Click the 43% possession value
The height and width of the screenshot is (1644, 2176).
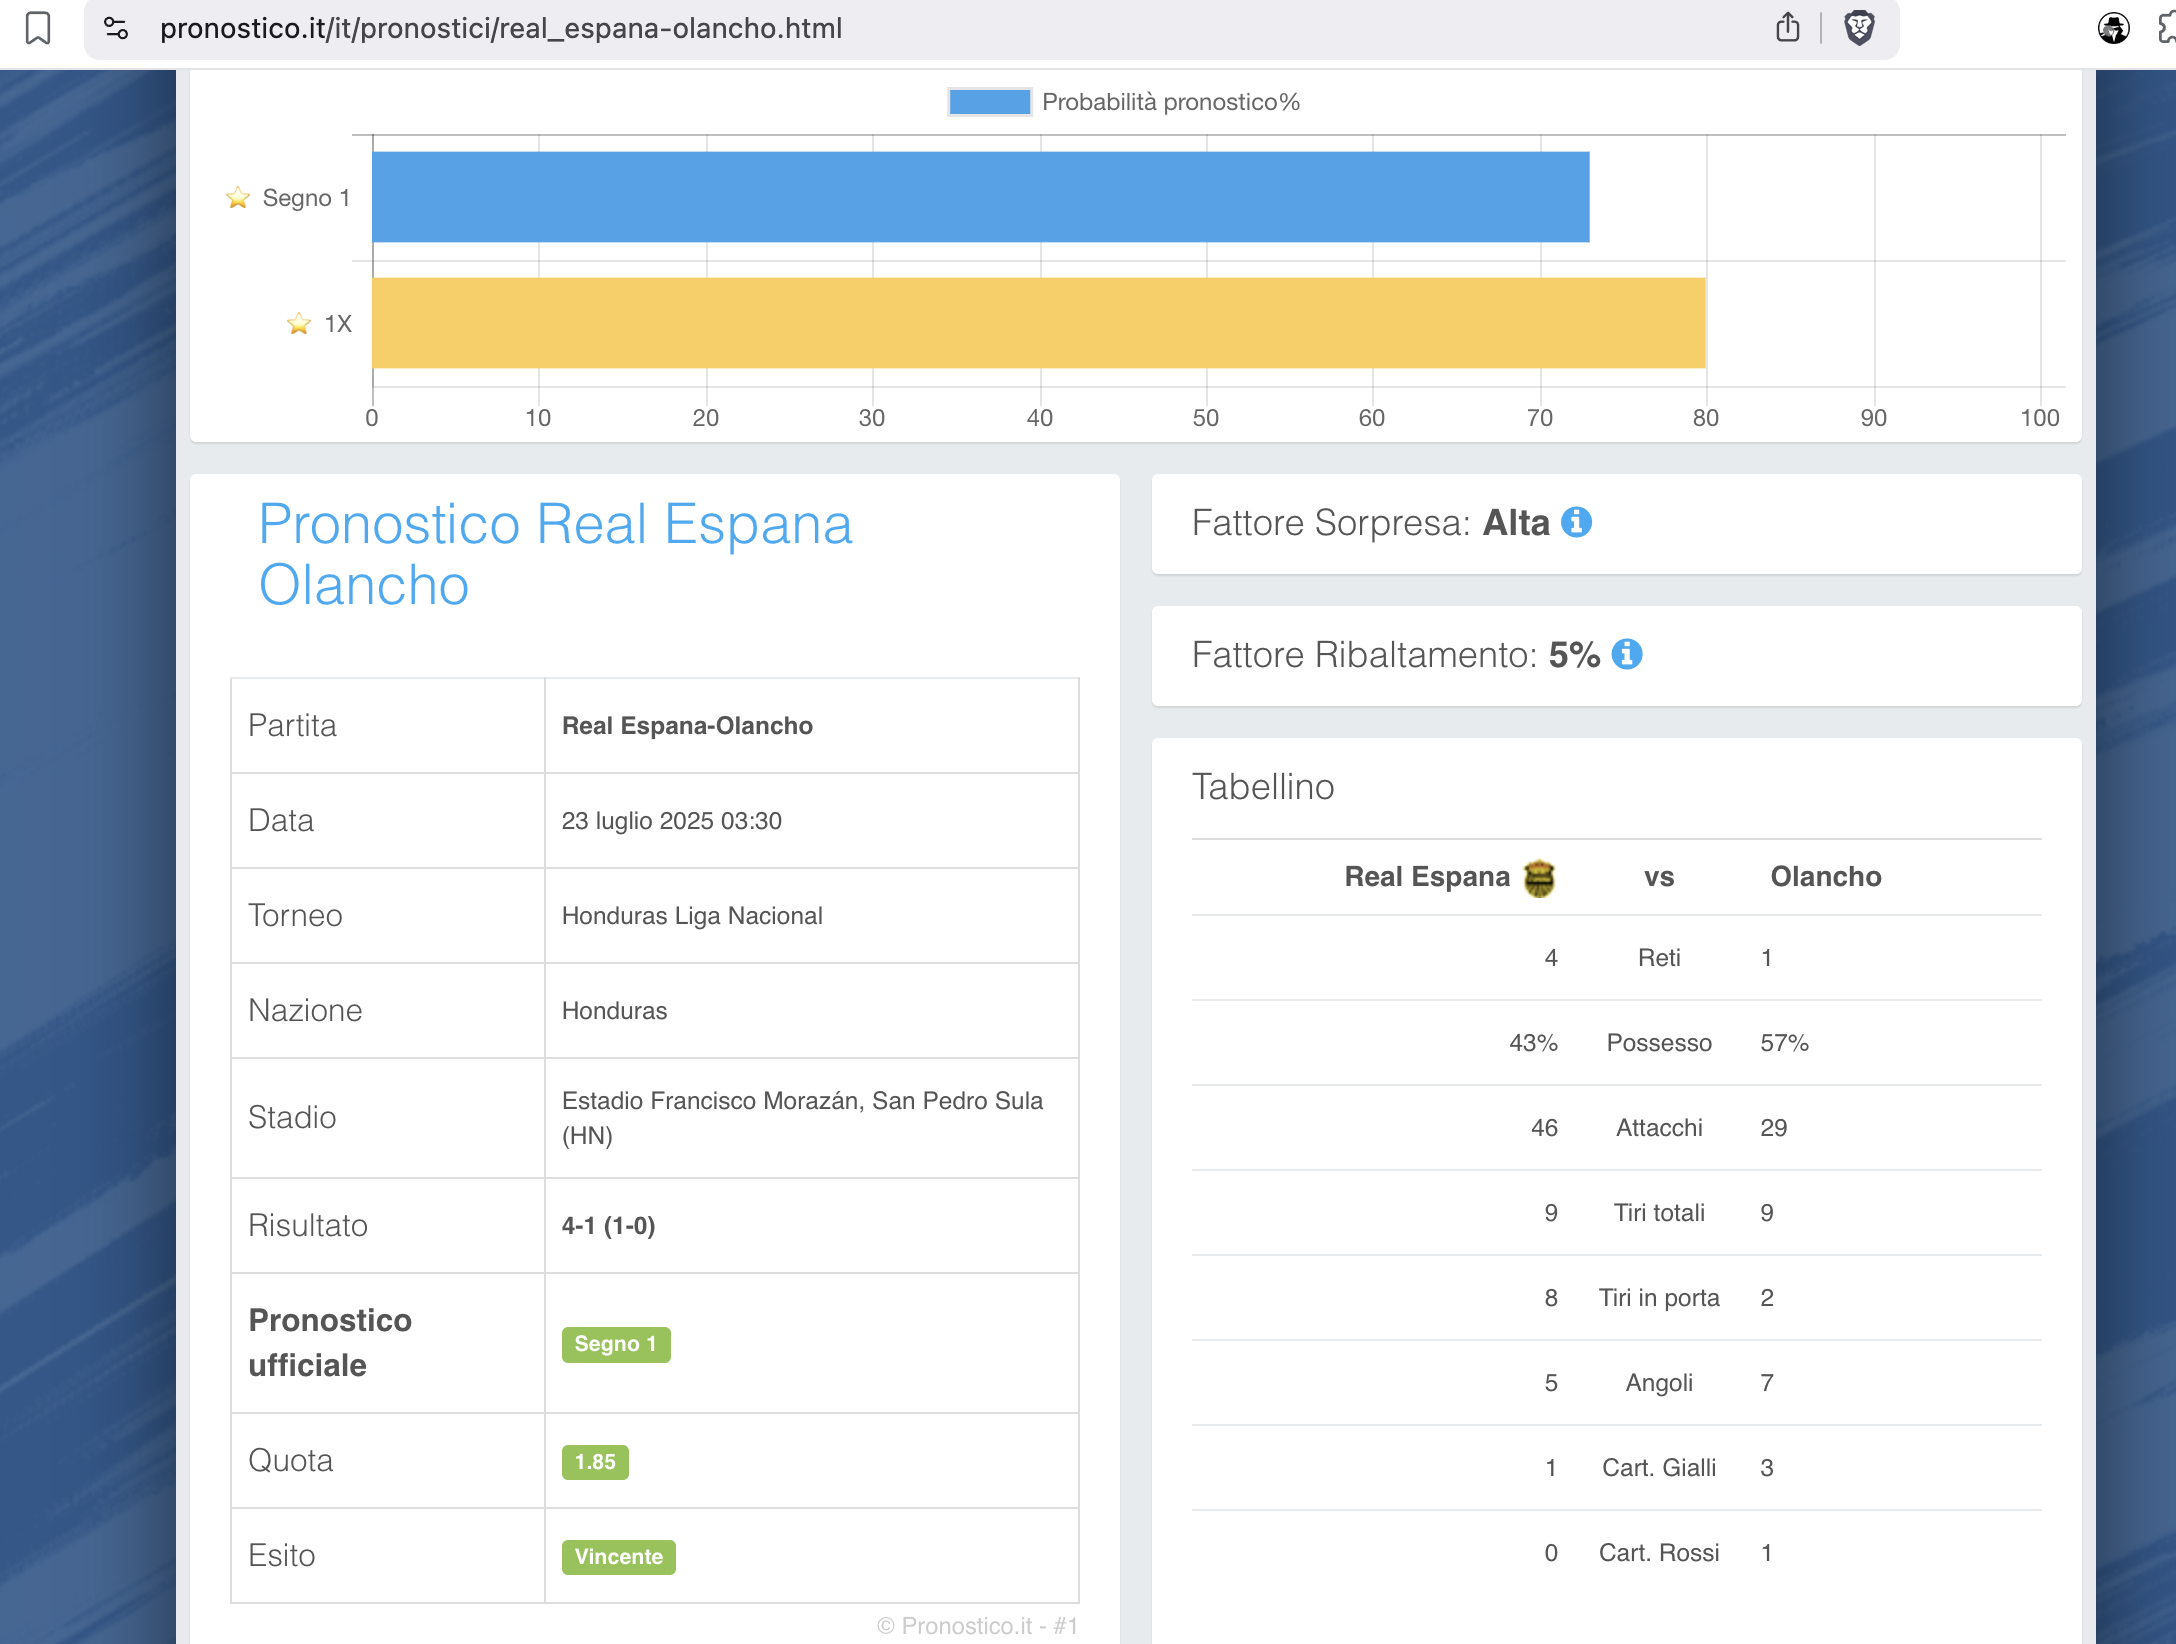(1533, 1043)
